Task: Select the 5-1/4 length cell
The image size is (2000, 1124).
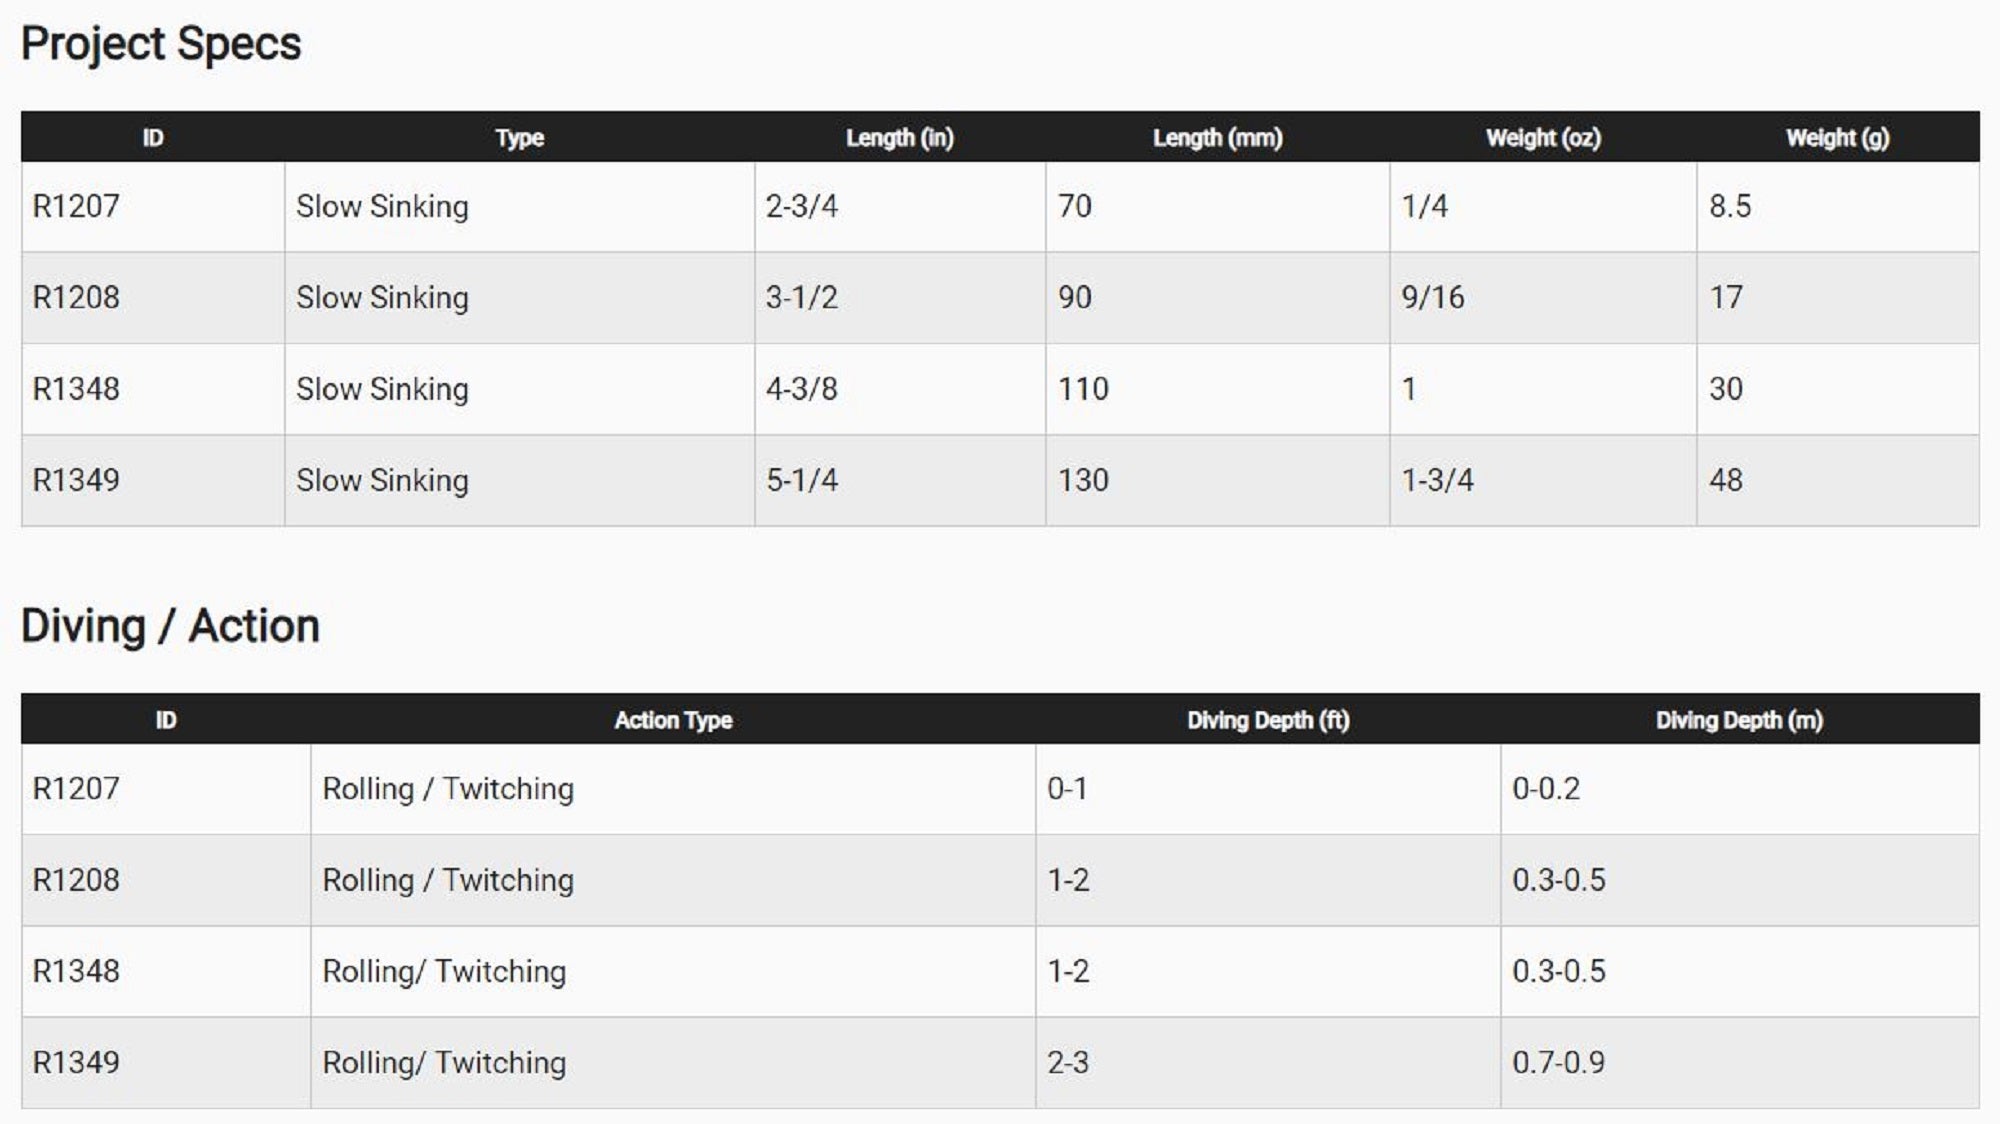Action: [x=802, y=480]
